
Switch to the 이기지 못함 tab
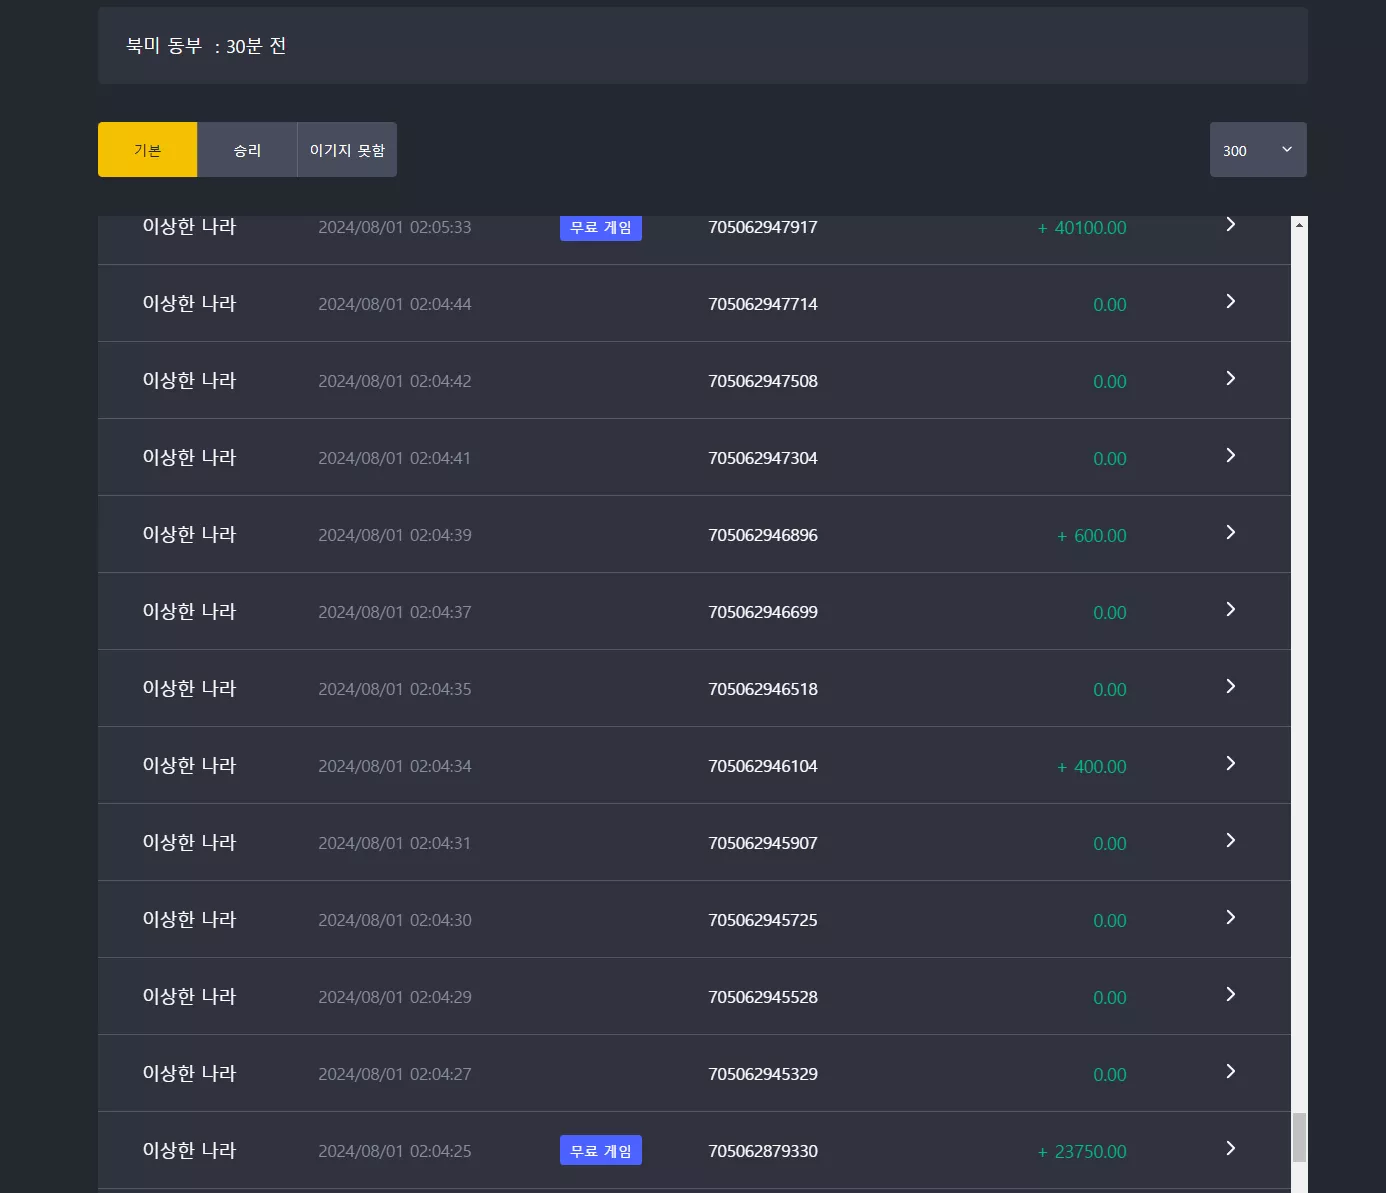pos(347,150)
